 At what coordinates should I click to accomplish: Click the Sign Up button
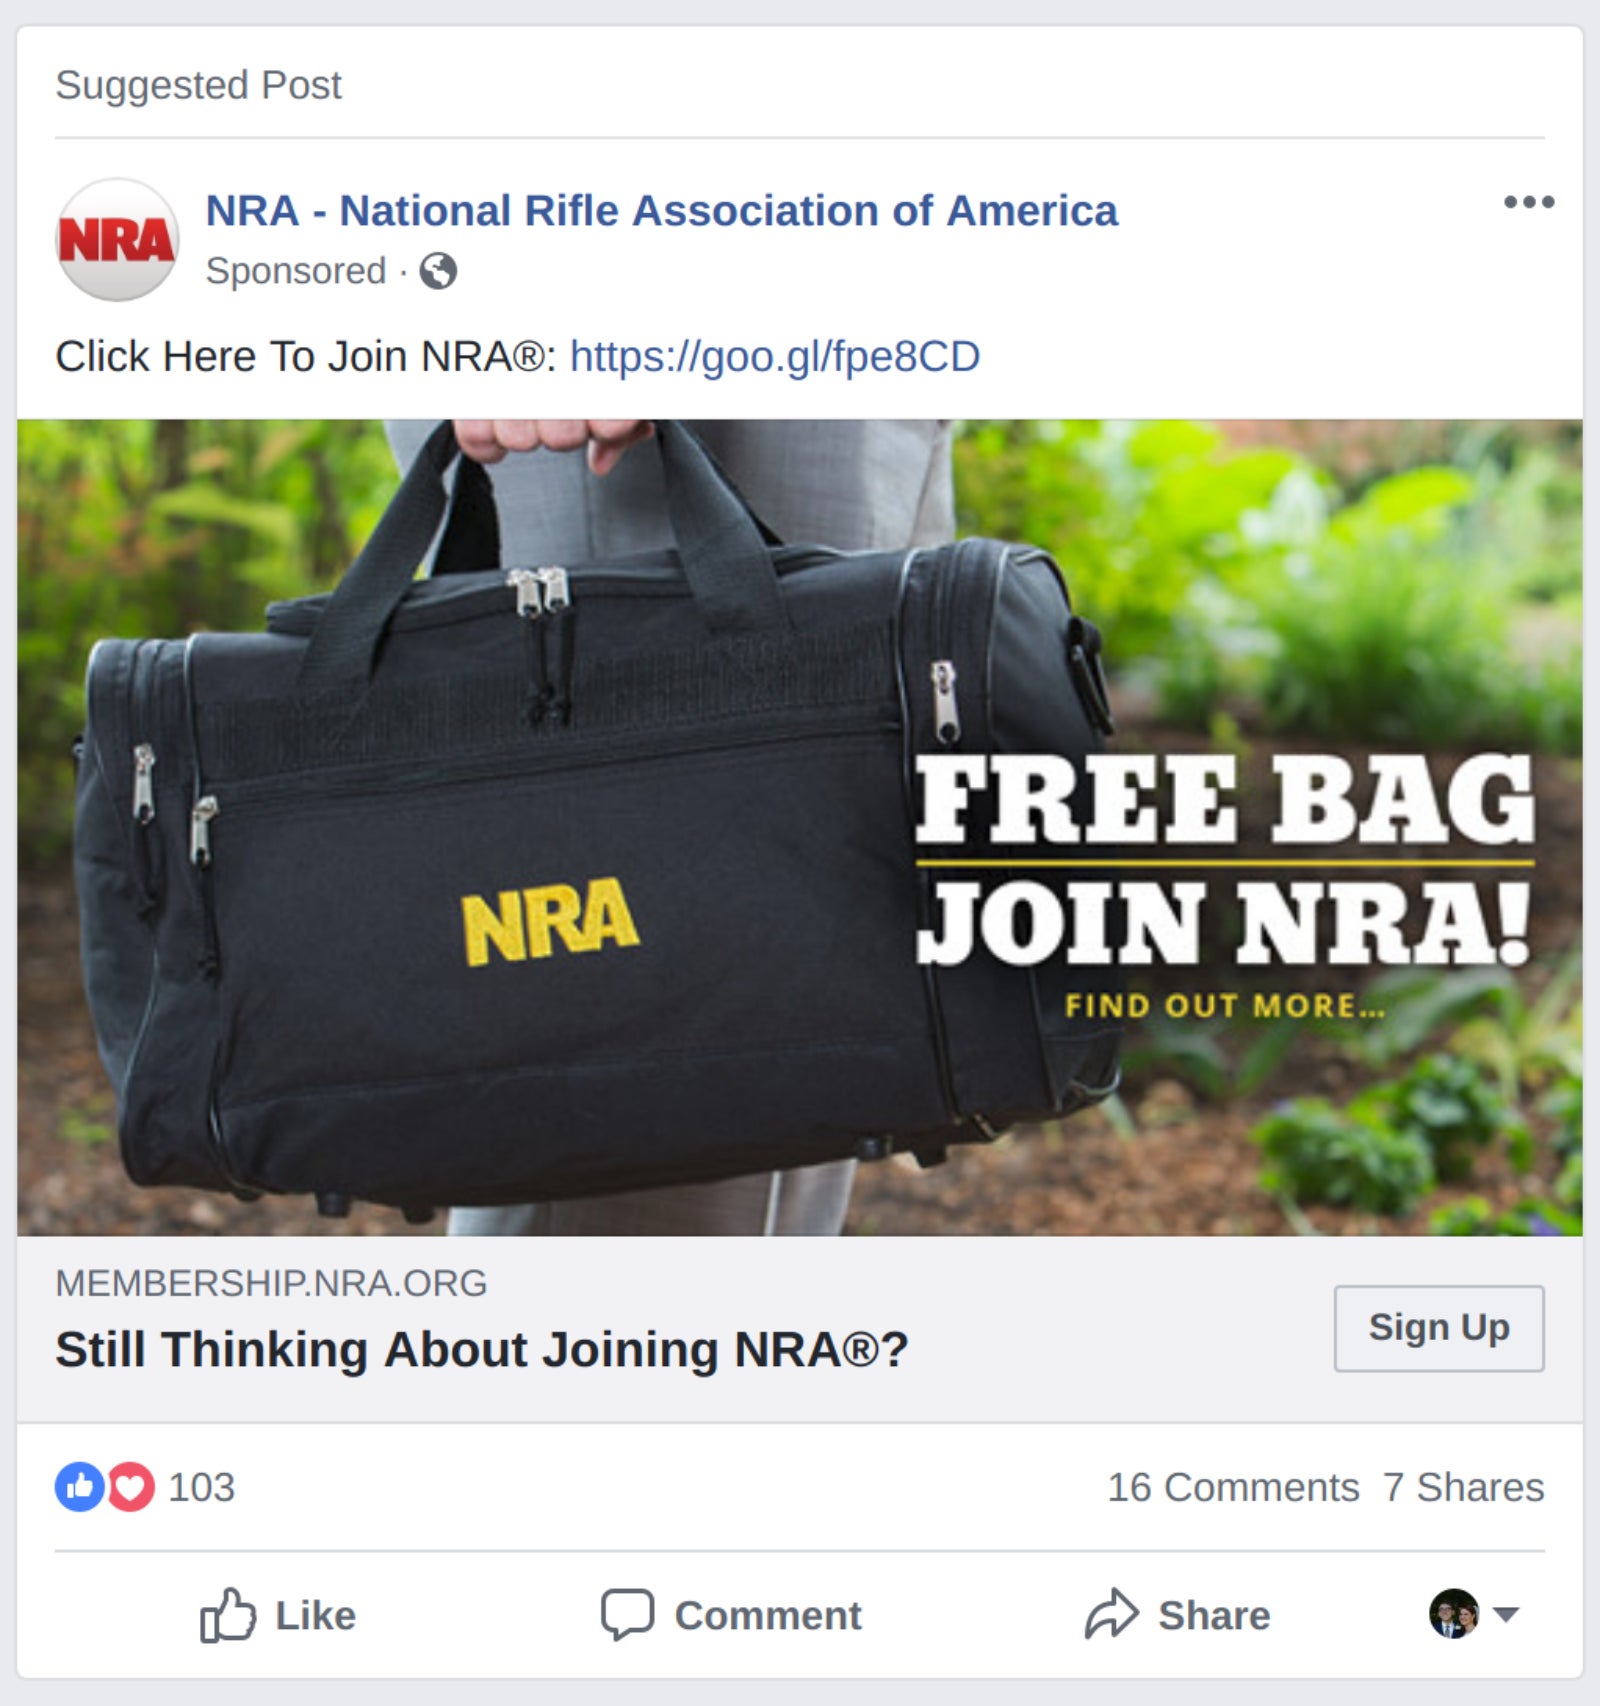point(1439,1328)
